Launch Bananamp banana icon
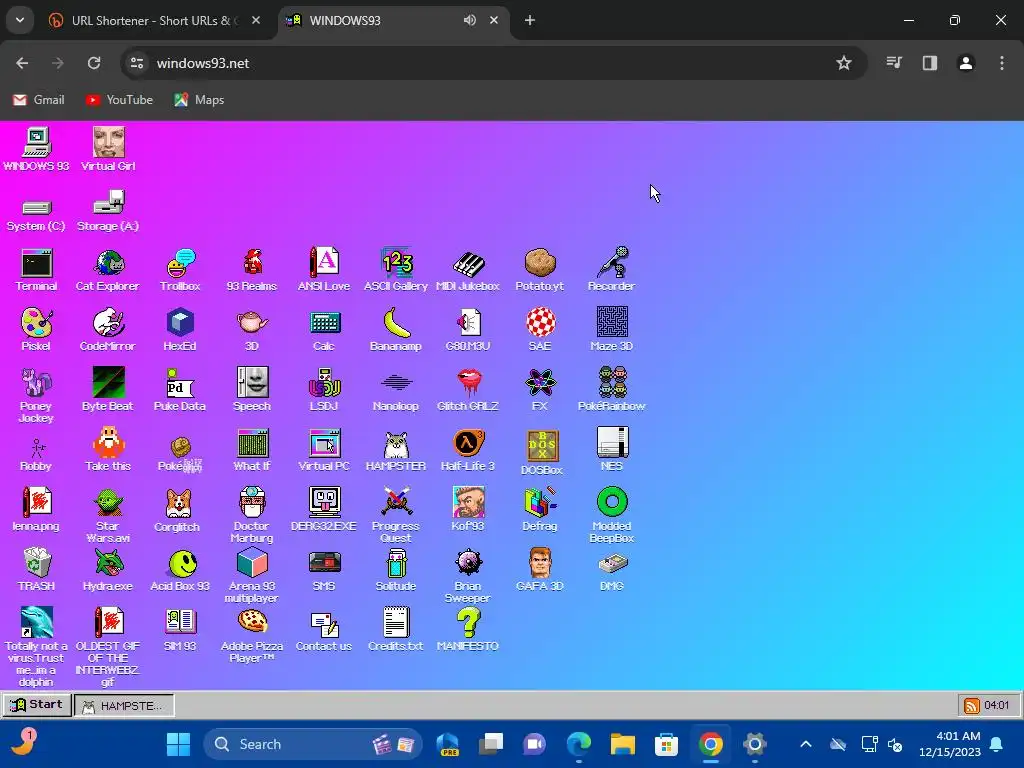The width and height of the screenshot is (1024, 768). [x=396, y=330]
